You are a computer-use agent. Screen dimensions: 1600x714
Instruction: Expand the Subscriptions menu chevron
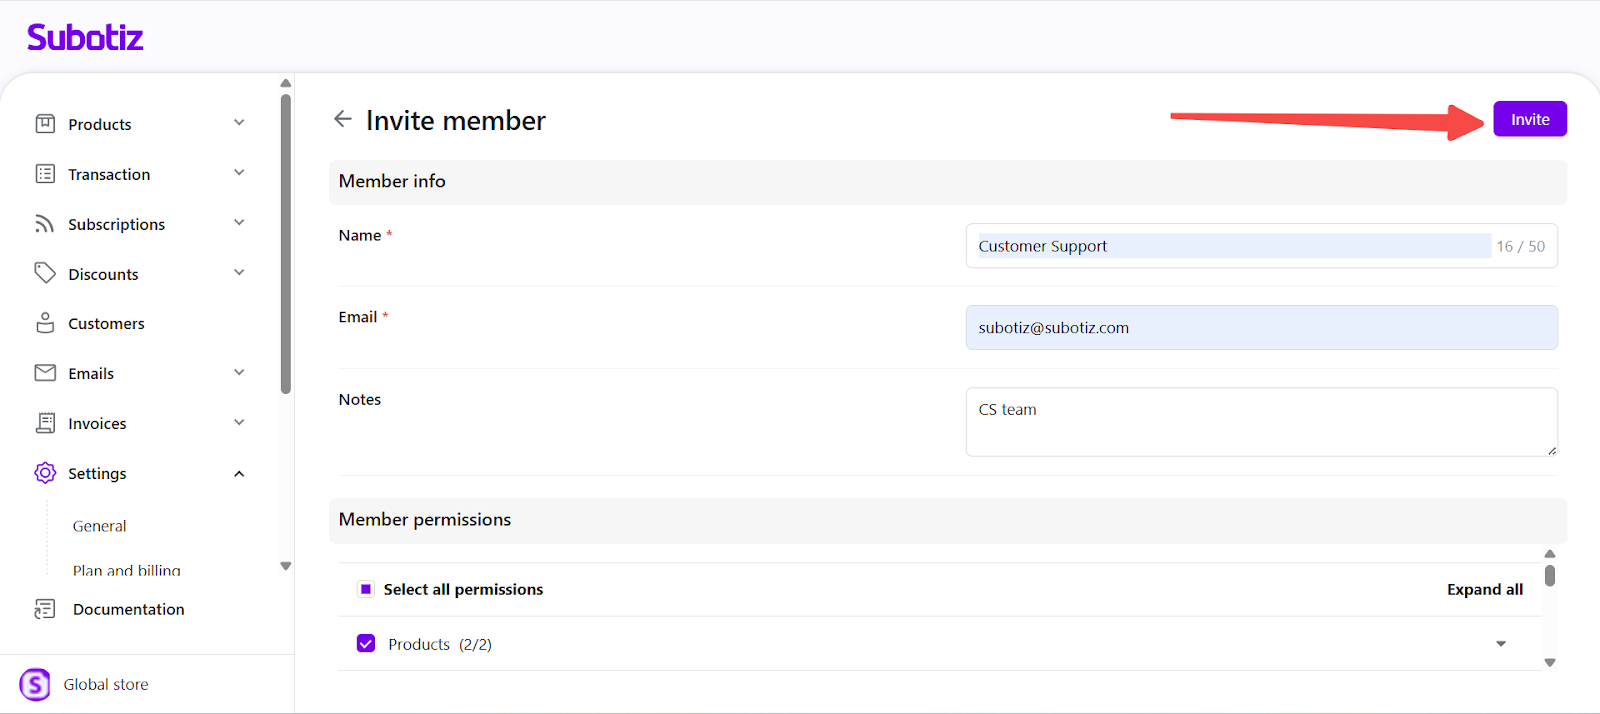click(239, 223)
